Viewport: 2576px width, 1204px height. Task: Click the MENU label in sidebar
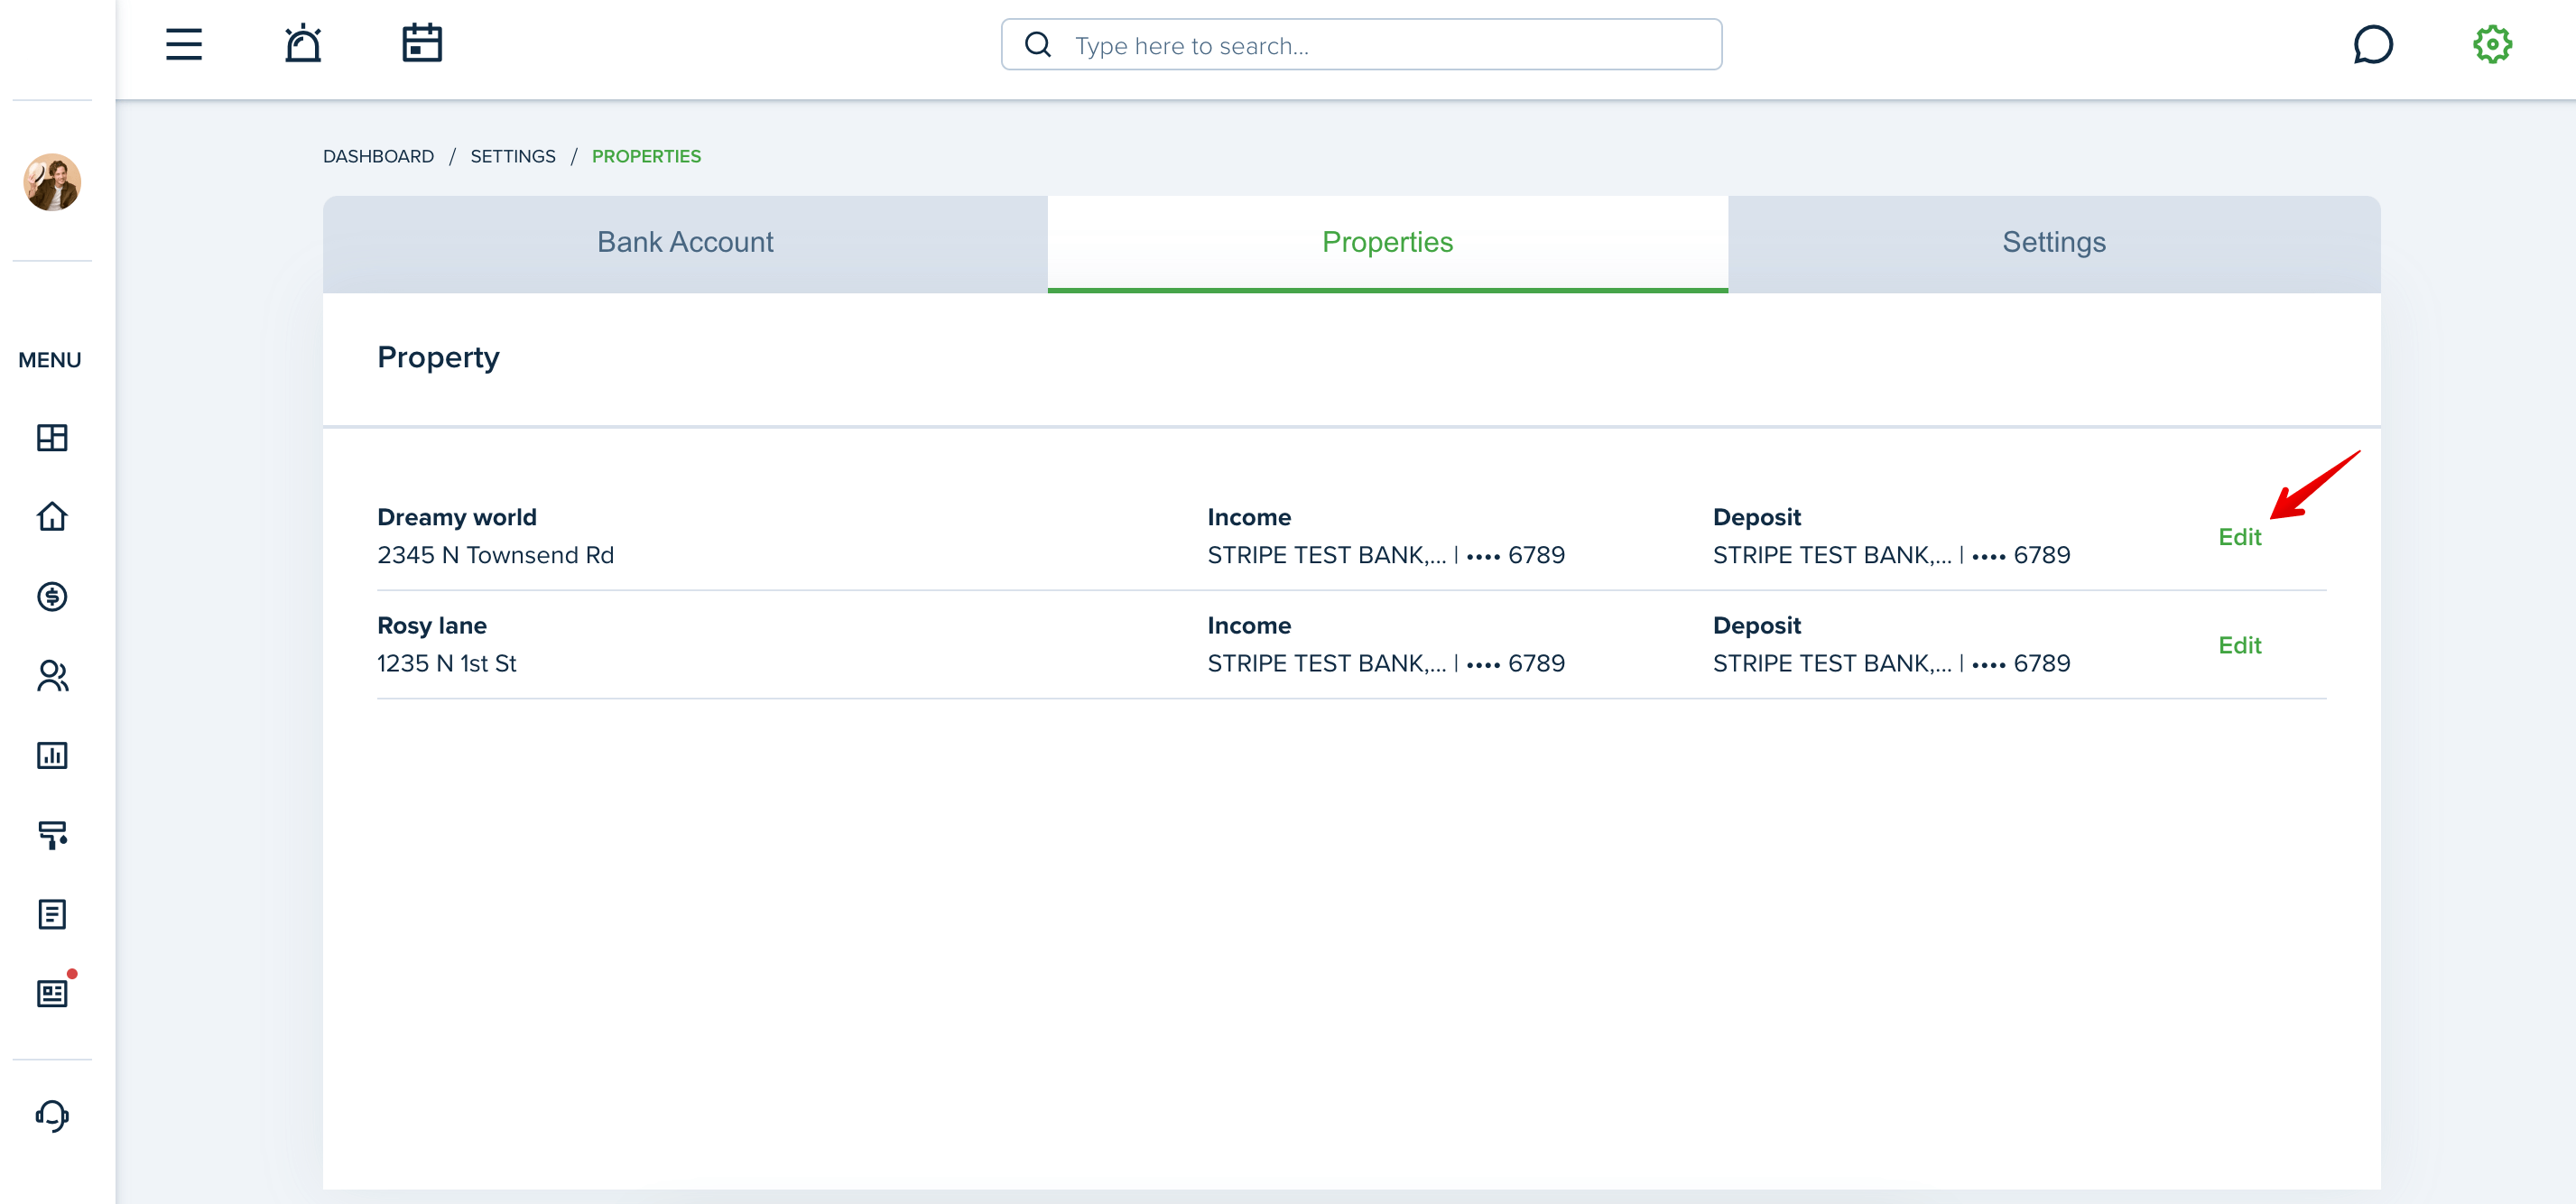tap(50, 360)
